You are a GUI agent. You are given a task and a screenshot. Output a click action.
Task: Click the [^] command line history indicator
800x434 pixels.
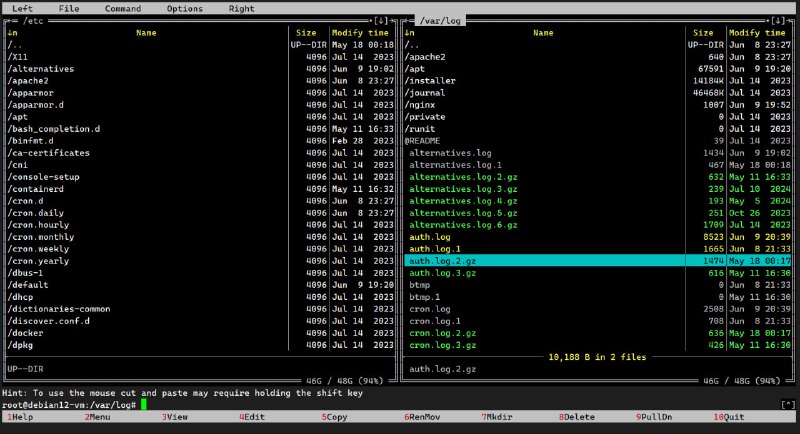coord(788,404)
